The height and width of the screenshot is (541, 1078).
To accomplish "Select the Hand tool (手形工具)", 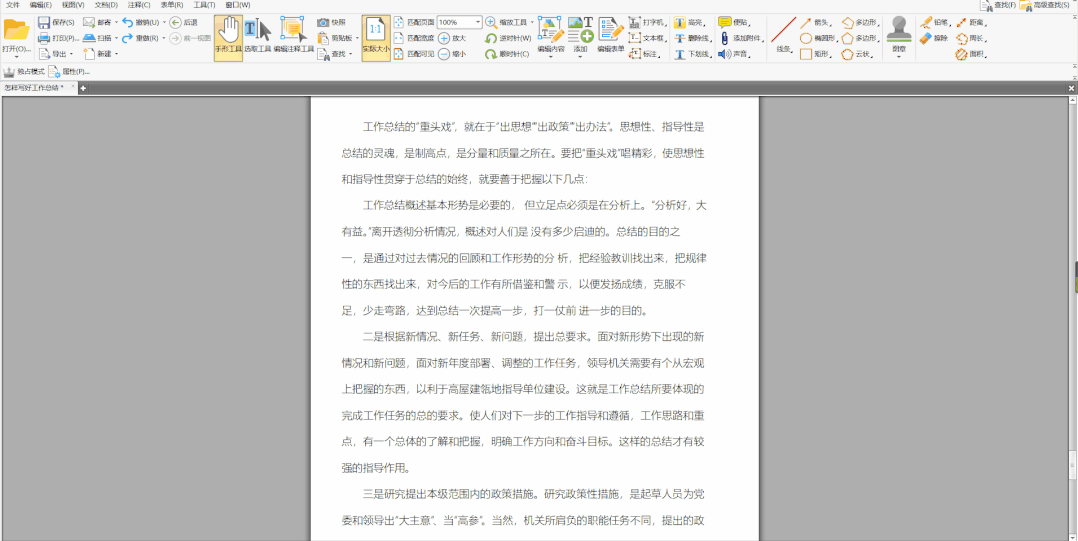I will tap(228, 37).
